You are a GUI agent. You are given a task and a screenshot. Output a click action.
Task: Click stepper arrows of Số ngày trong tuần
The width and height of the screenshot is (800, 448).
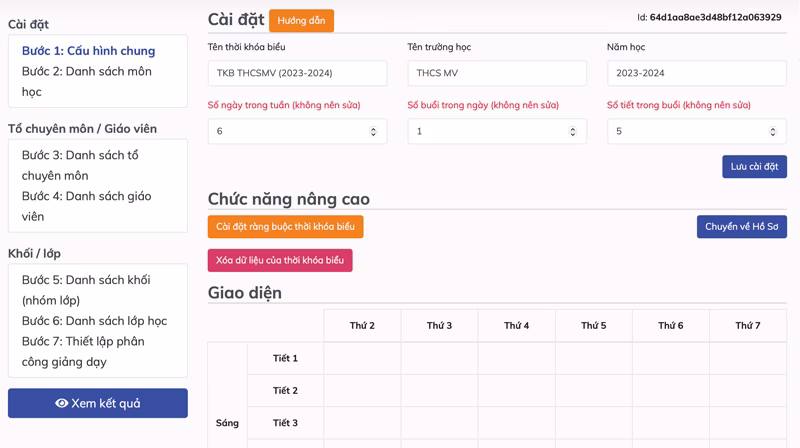373,131
